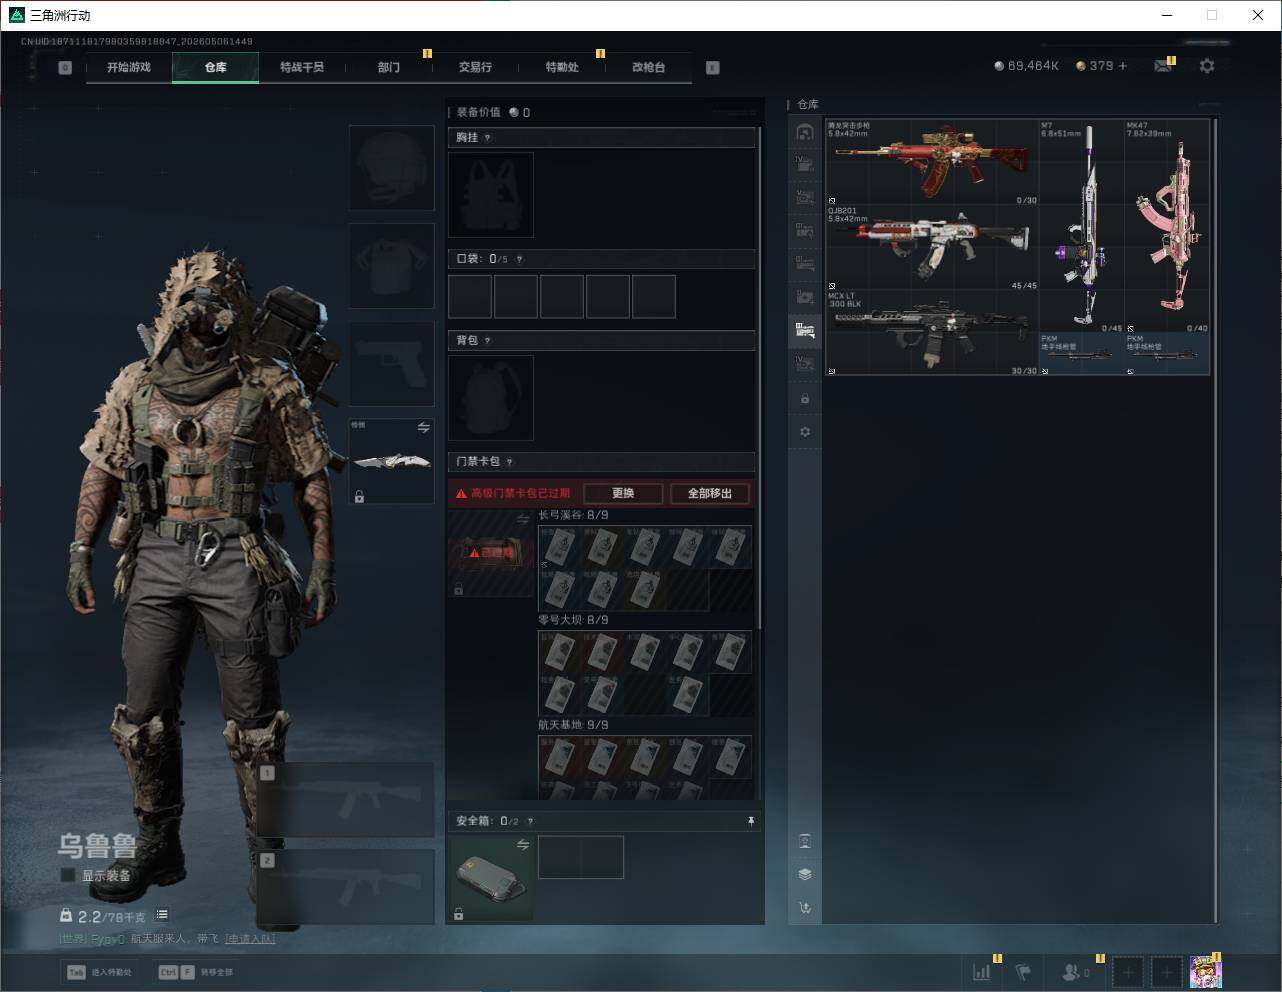
Task: Click the empty helmet equipment slot
Action: pos(391,168)
